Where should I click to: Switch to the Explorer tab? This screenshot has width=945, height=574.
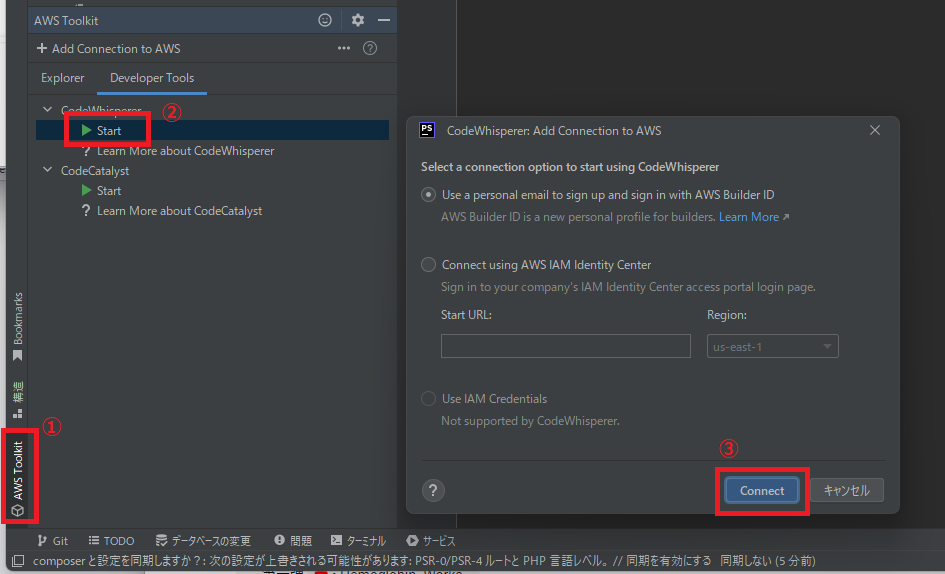[63, 78]
